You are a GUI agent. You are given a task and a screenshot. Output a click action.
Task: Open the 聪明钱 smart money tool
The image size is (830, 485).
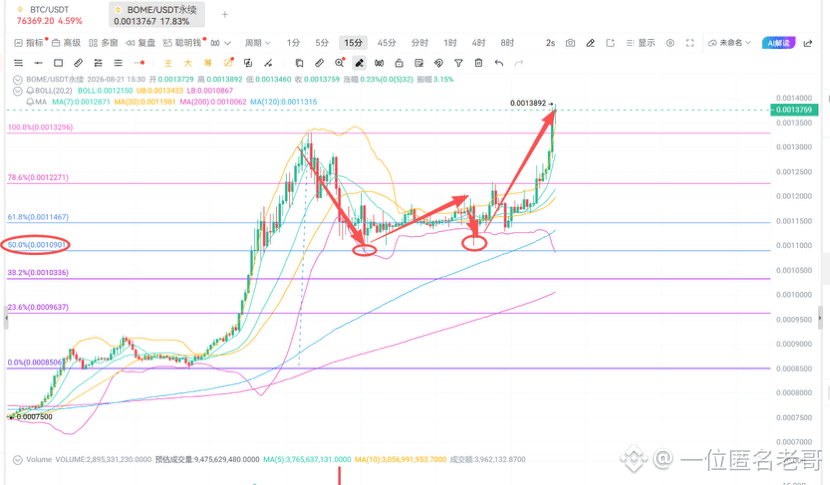tap(183, 43)
